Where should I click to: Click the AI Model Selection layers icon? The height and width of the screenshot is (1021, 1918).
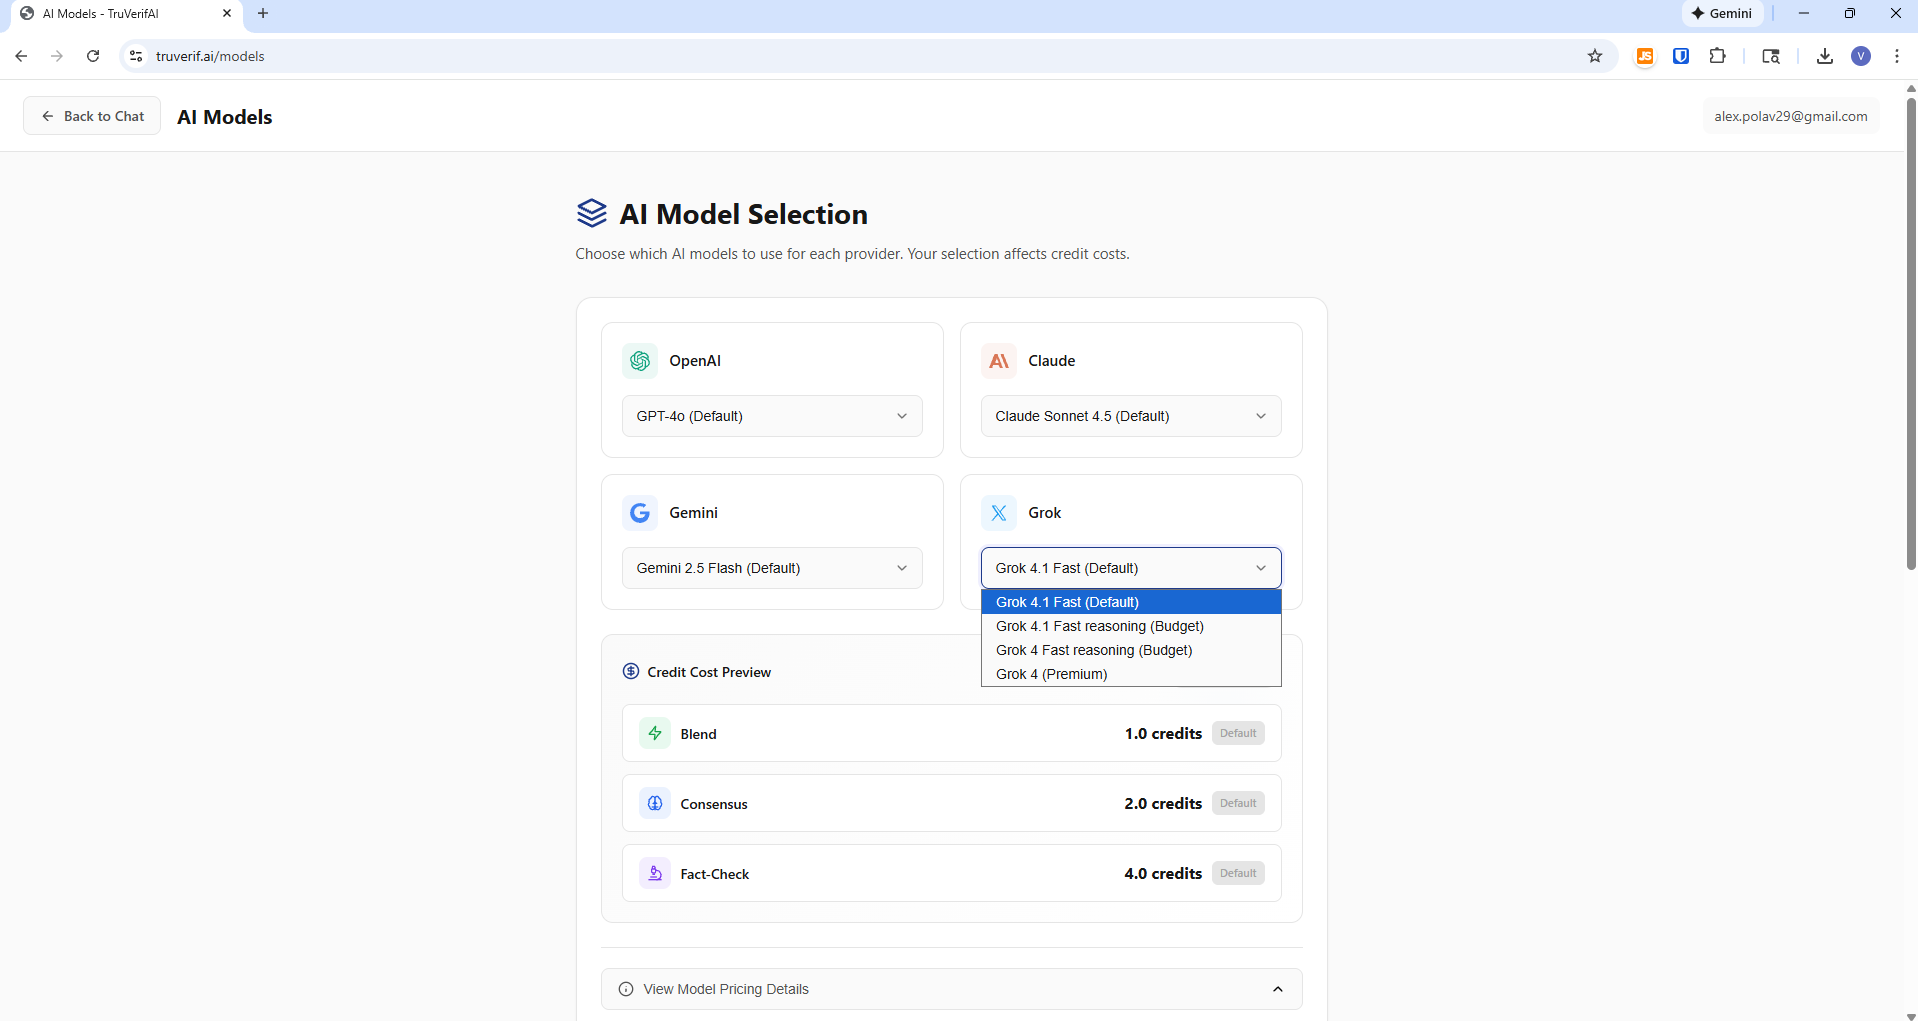[x=593, y=213]
